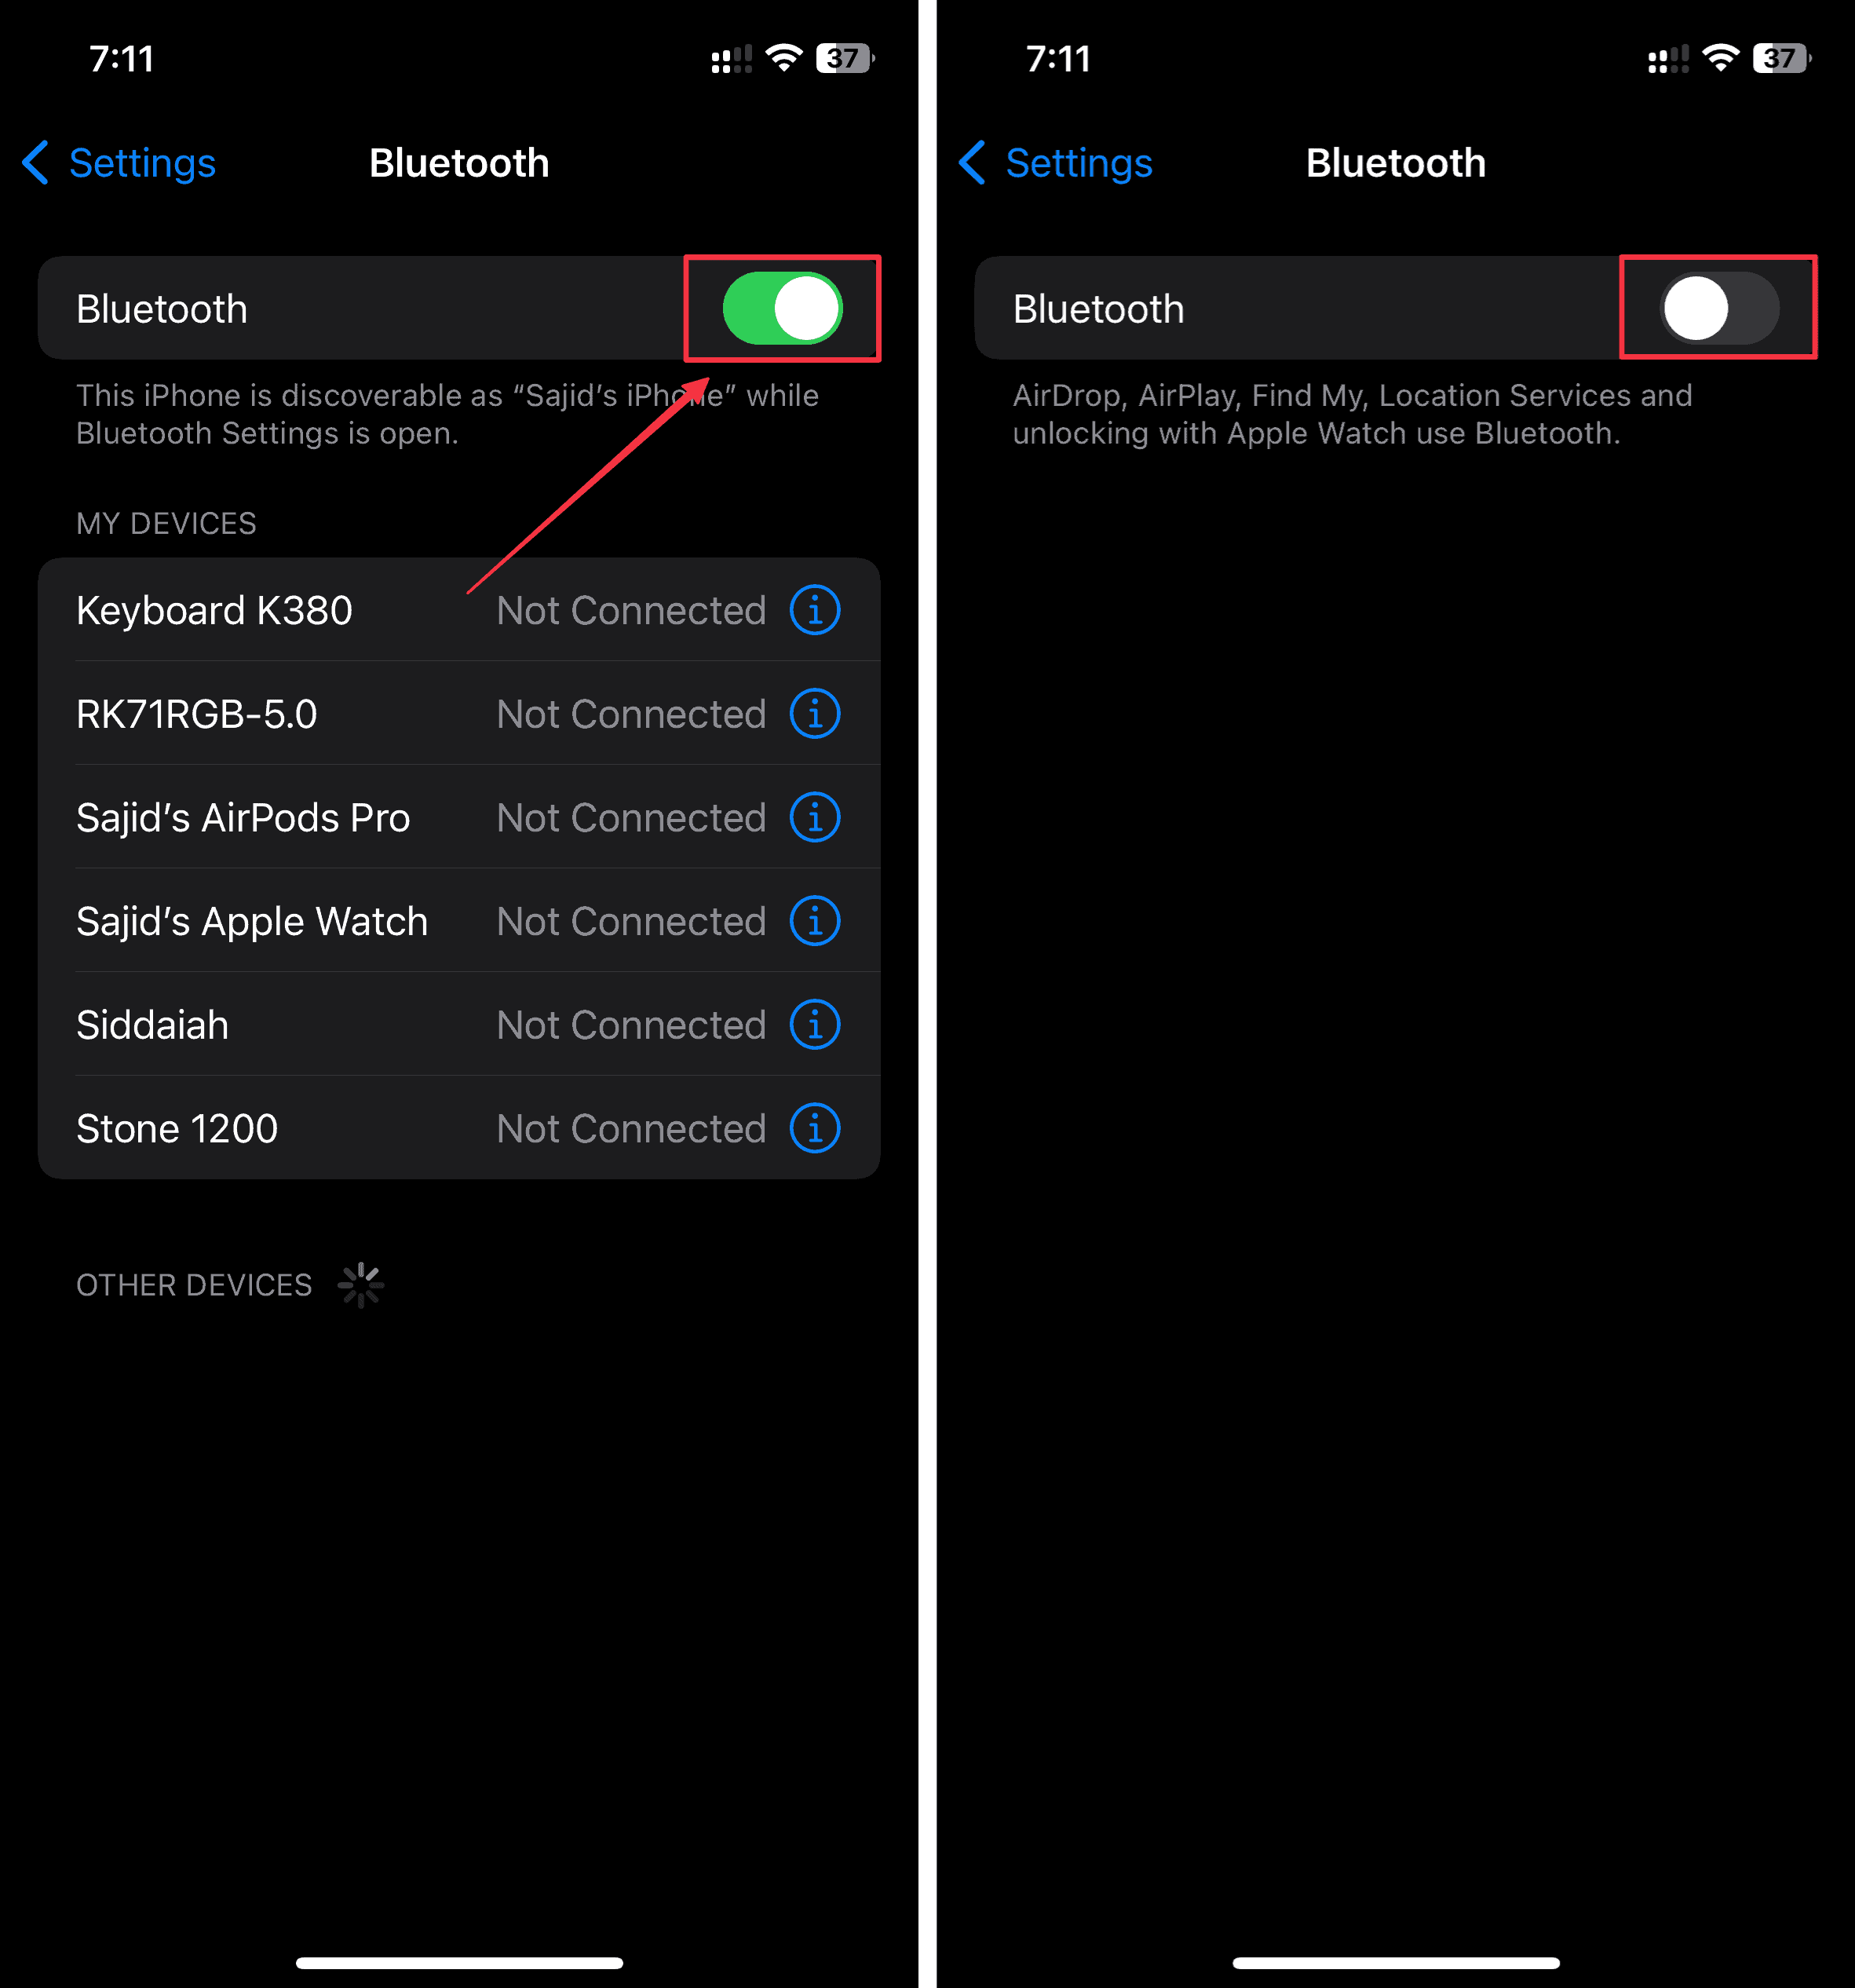Tap the back chevron on left screen
This screenshot has width=1855, height=1988.
(x=35, y=163)
